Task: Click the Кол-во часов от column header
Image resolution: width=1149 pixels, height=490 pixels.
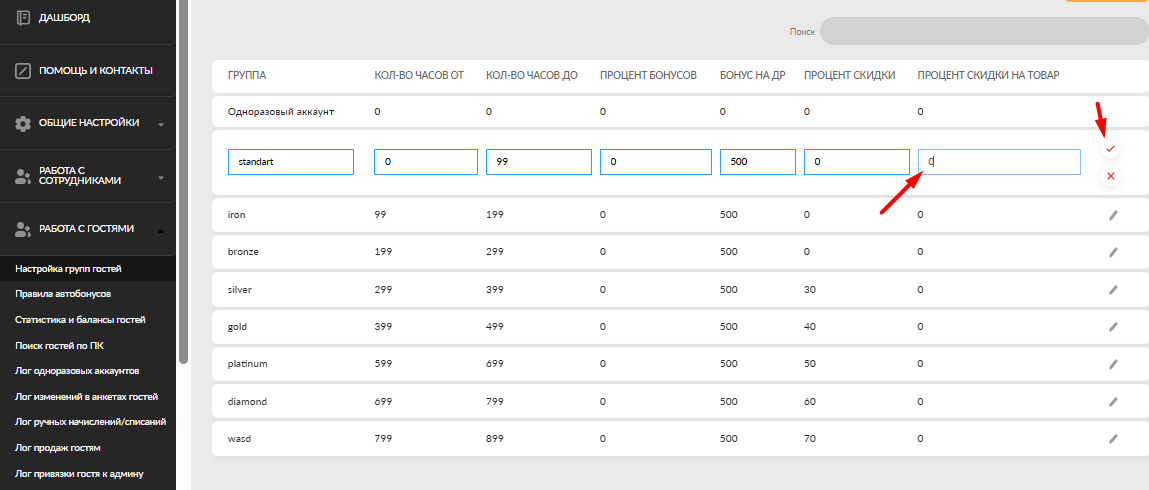Action: [x=419, y=75]
